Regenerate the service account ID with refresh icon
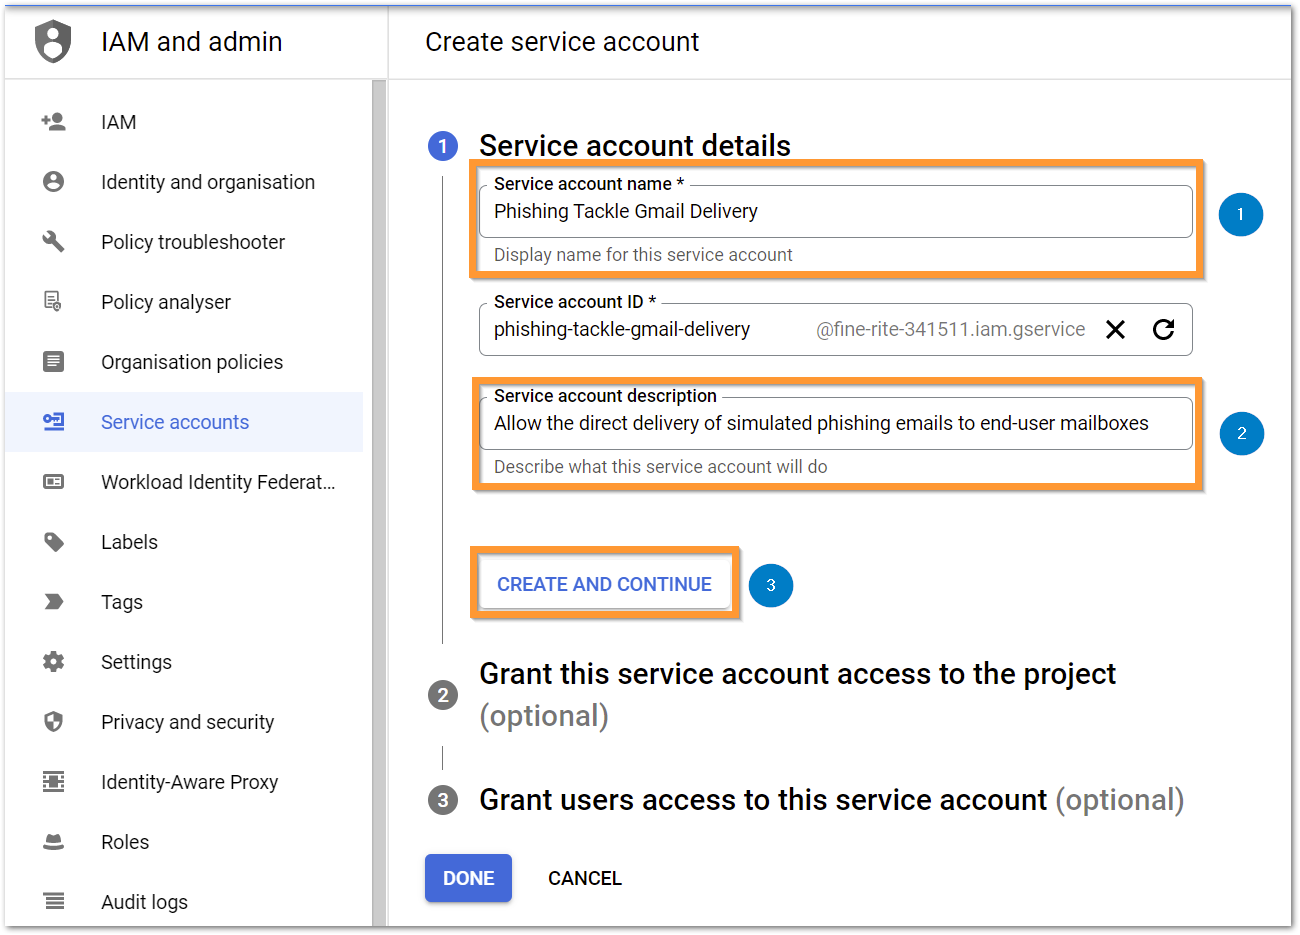Viewport: 1300px width, 935px height. point(1163,329)
